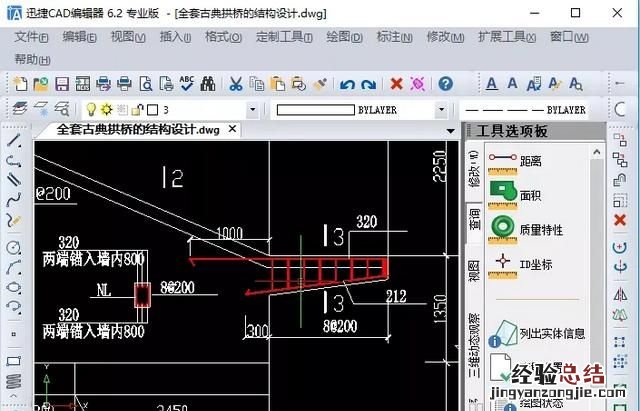Click the A with magnifier text find icon
The image size is (640, 411).
point(576,84)
